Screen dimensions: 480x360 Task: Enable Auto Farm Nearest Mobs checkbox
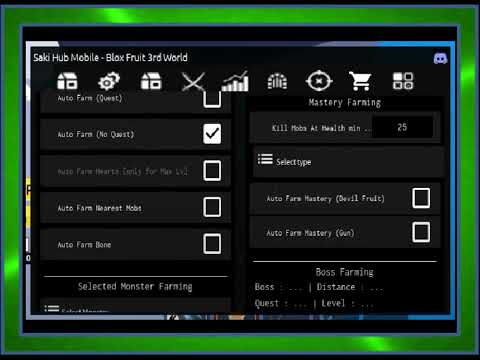212,207
